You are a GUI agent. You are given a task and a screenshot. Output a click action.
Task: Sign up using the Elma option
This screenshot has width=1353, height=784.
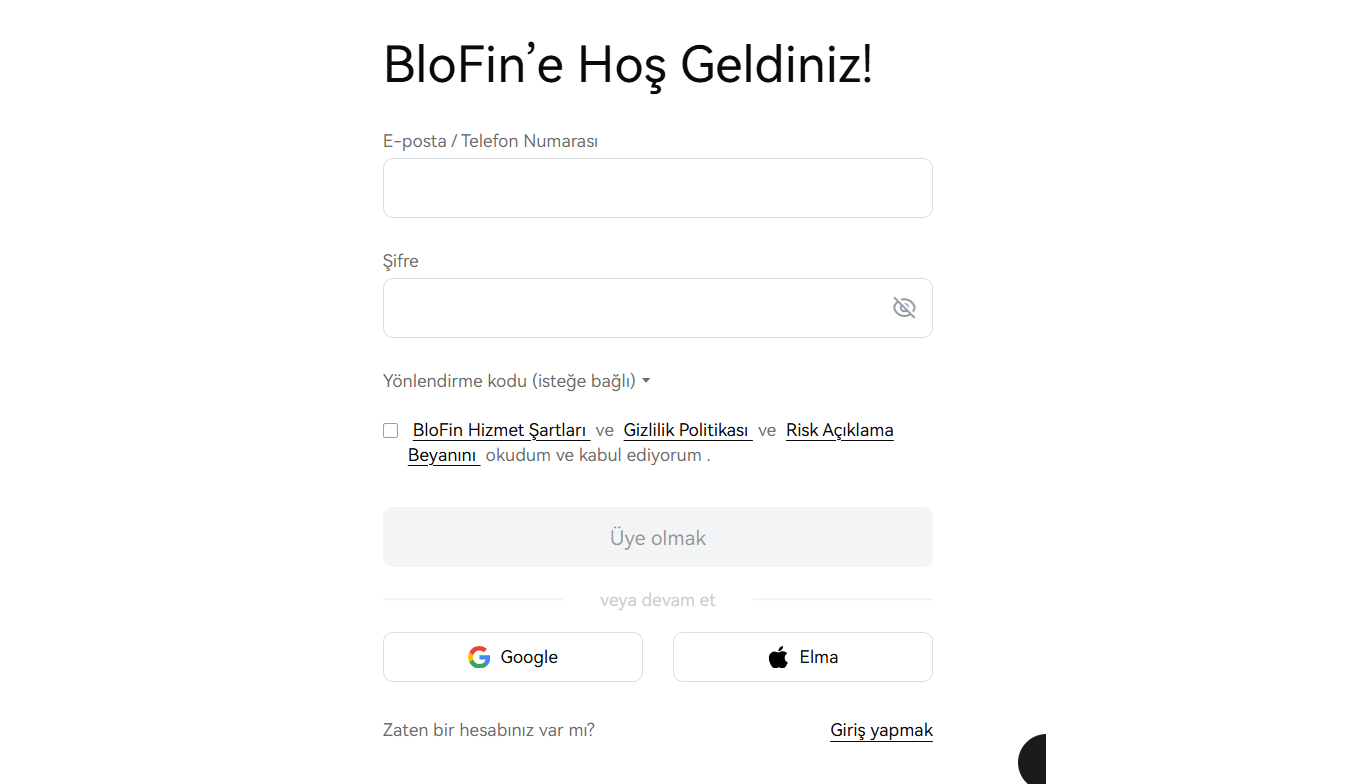pos(802,657)
